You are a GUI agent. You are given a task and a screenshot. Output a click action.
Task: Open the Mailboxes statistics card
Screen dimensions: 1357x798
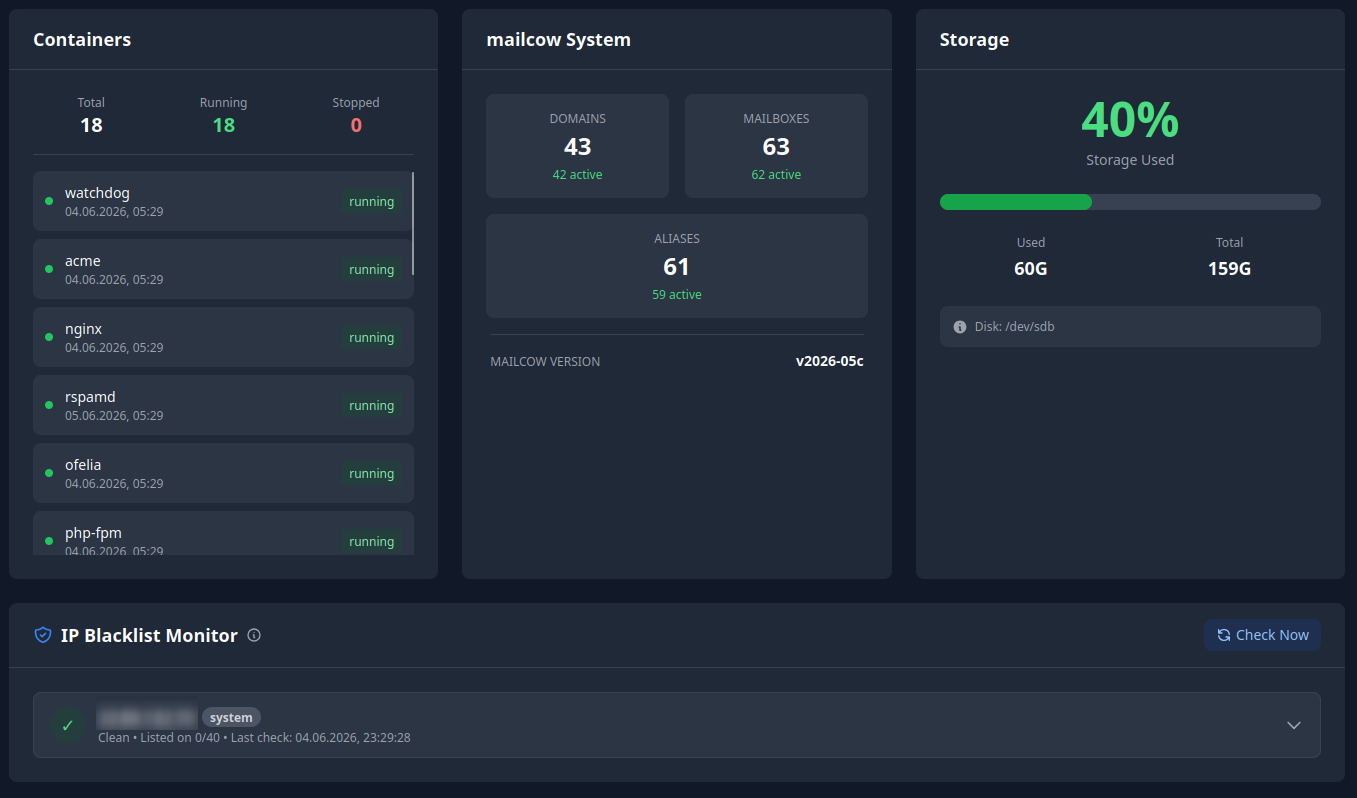(776, 146)
